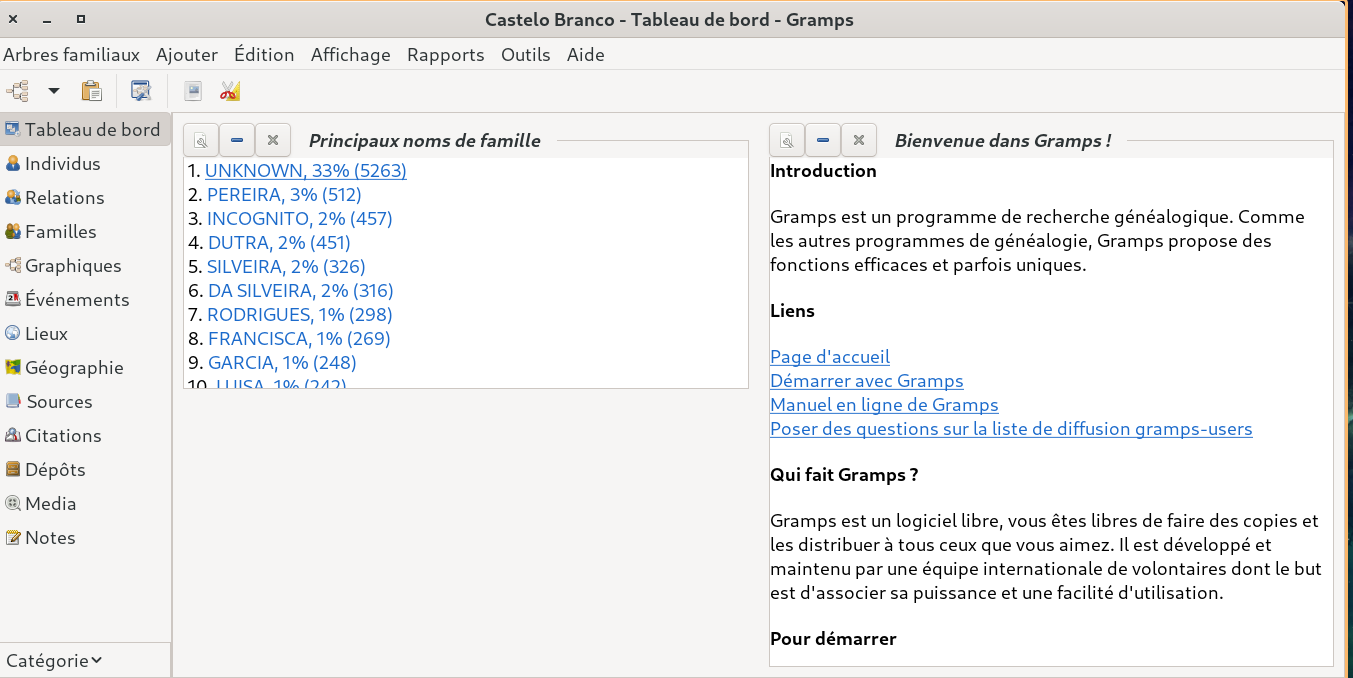Open the Aide menu
This screenshot has width=1353, height=678.
click(586, 55)
